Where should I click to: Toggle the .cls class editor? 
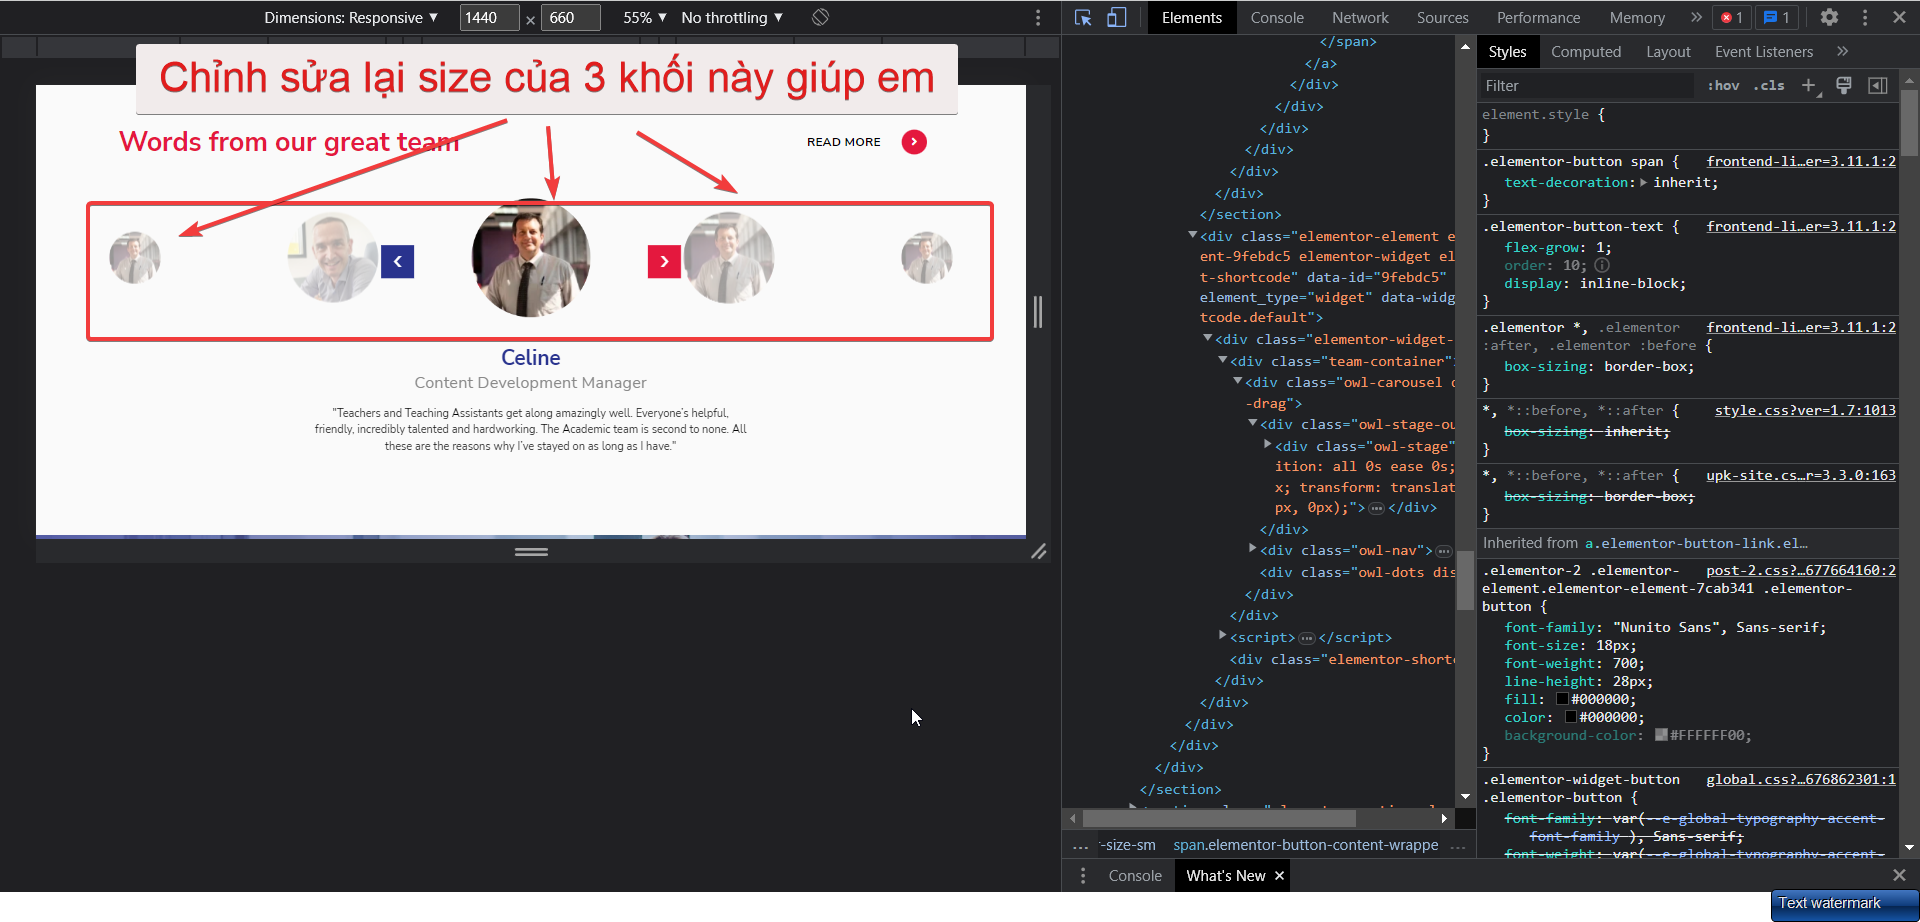1769,86
